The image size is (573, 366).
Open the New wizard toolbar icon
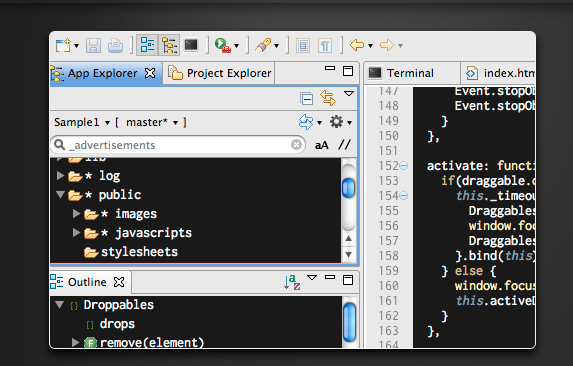pyautogui.click(x=63, y=46)
